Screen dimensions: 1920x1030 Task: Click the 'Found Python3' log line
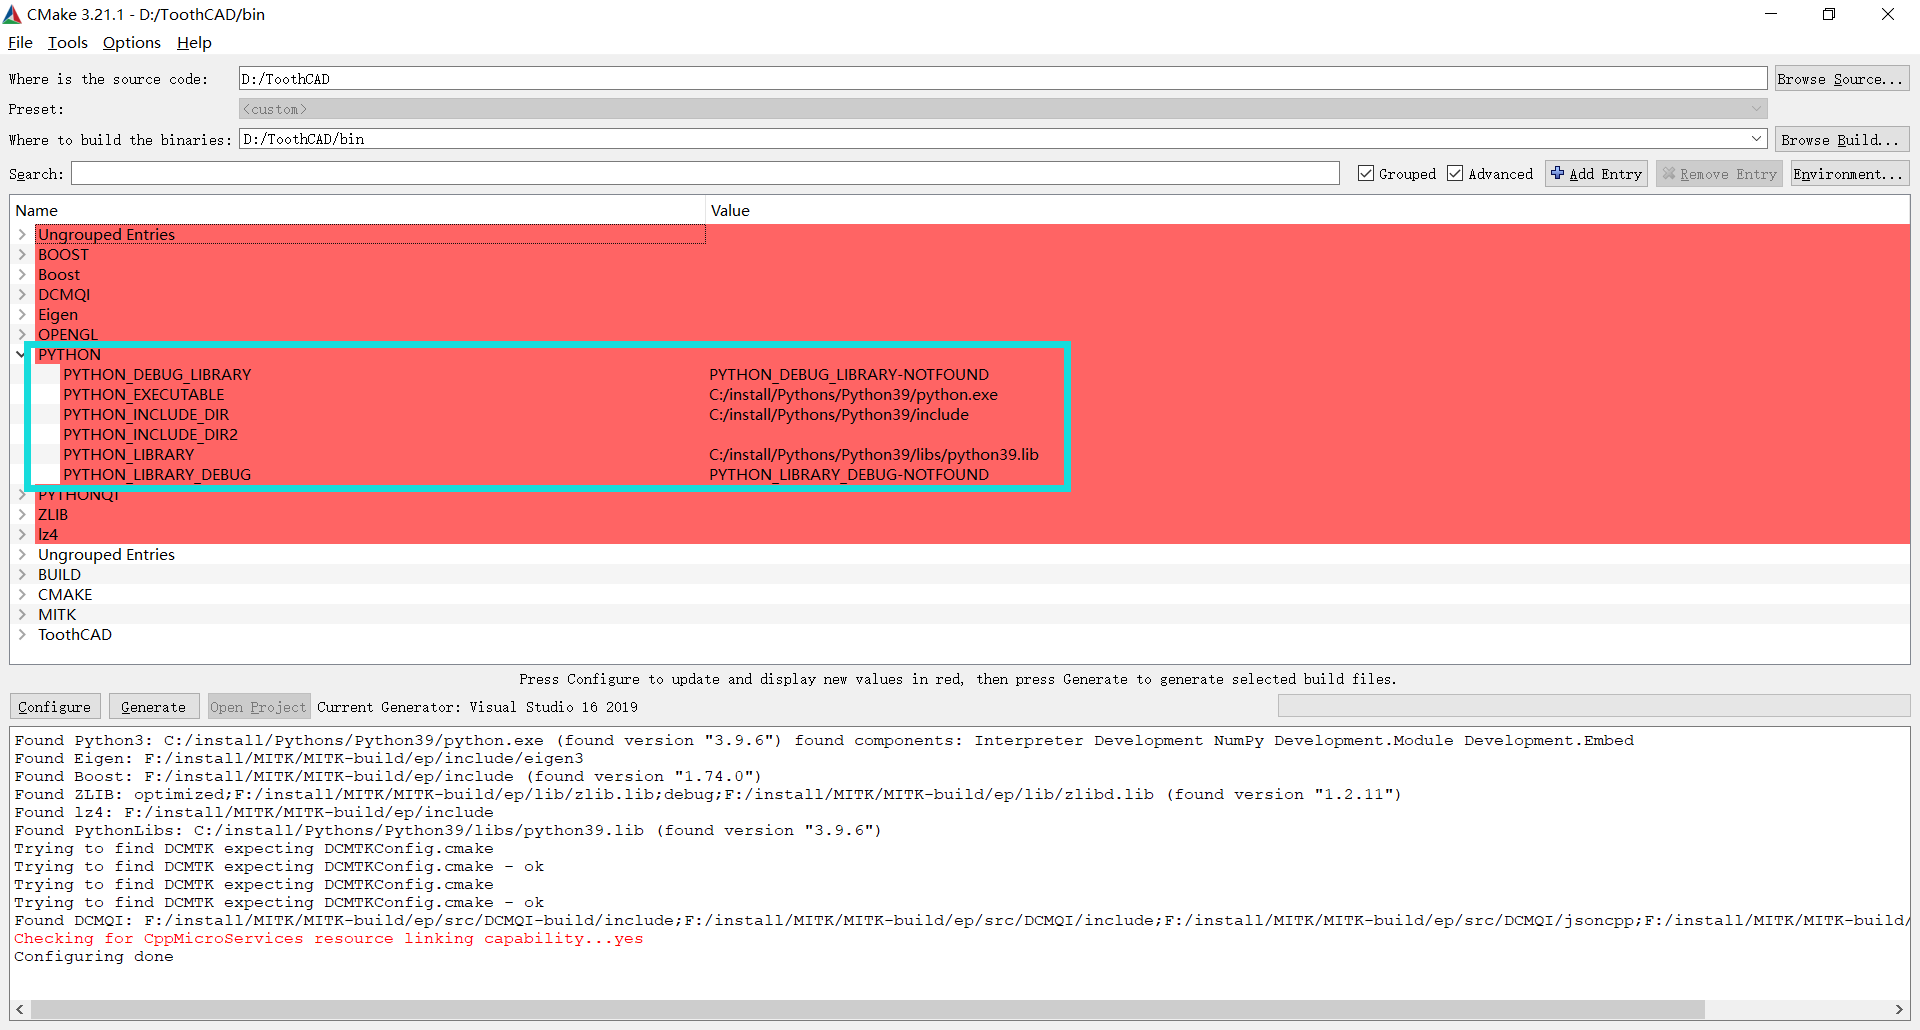(x=824, y=741)
